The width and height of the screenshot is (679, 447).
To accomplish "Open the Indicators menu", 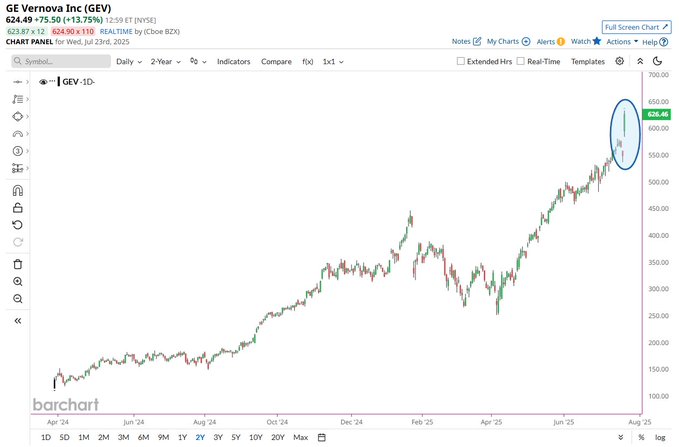I will (233, 62).
